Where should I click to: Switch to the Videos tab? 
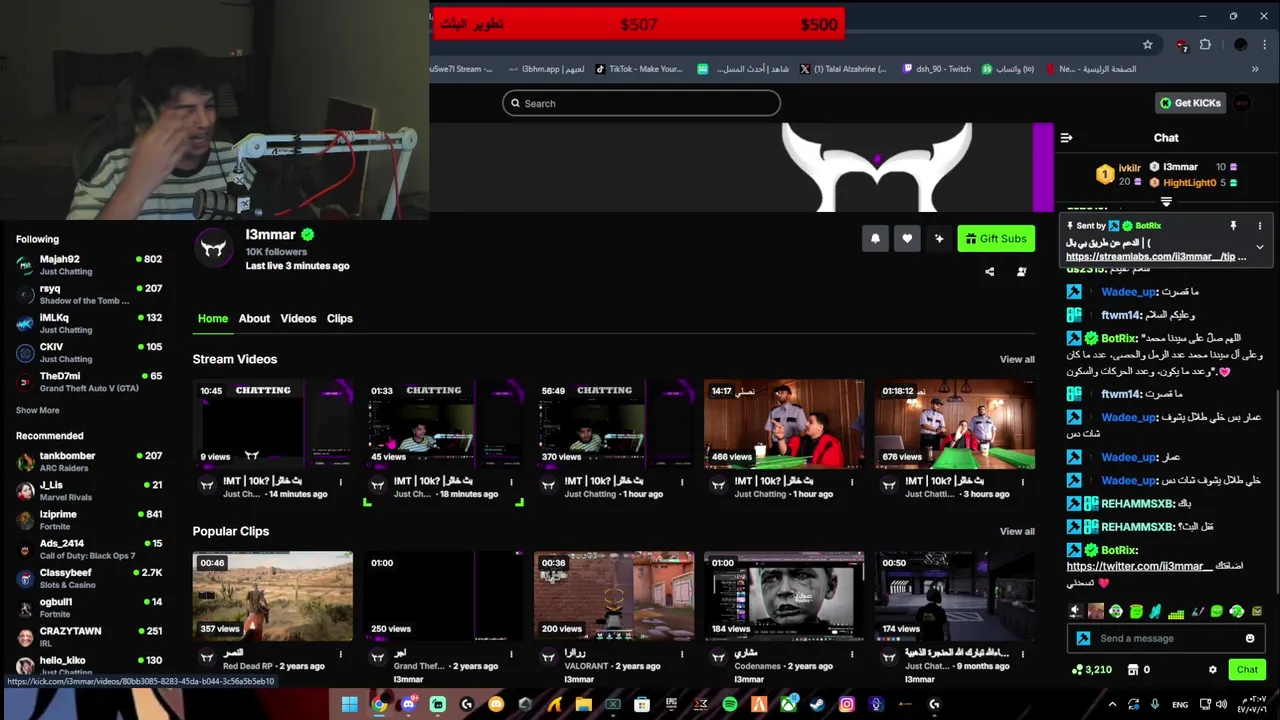click(298, 318)
